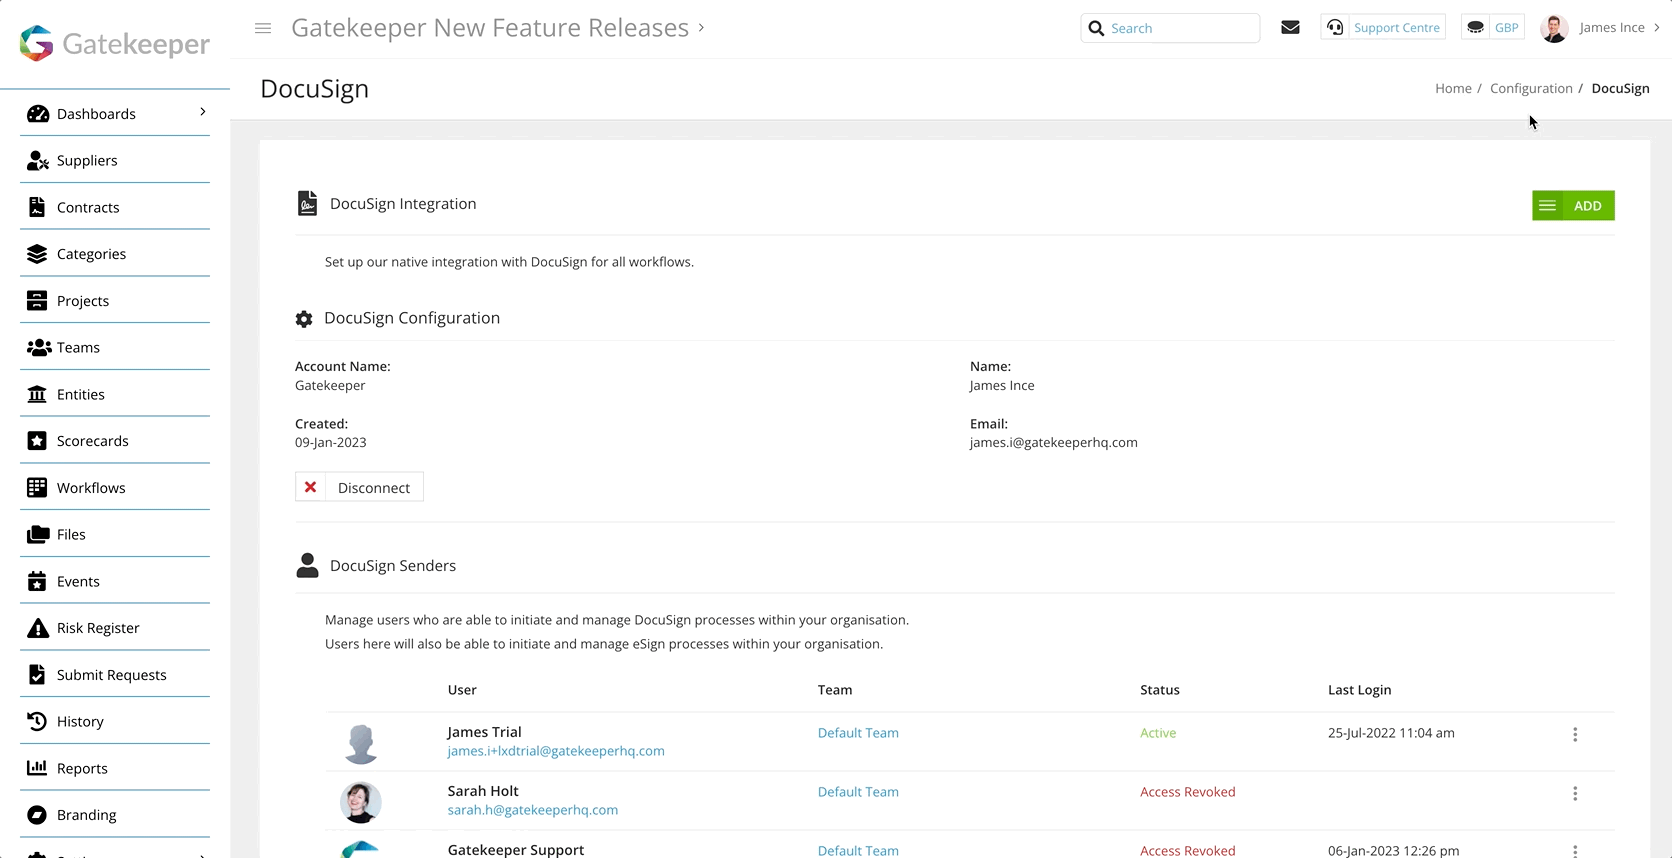Click the green ADD button
This screenshot has height=858, width=1672.
coord(1573,206)
